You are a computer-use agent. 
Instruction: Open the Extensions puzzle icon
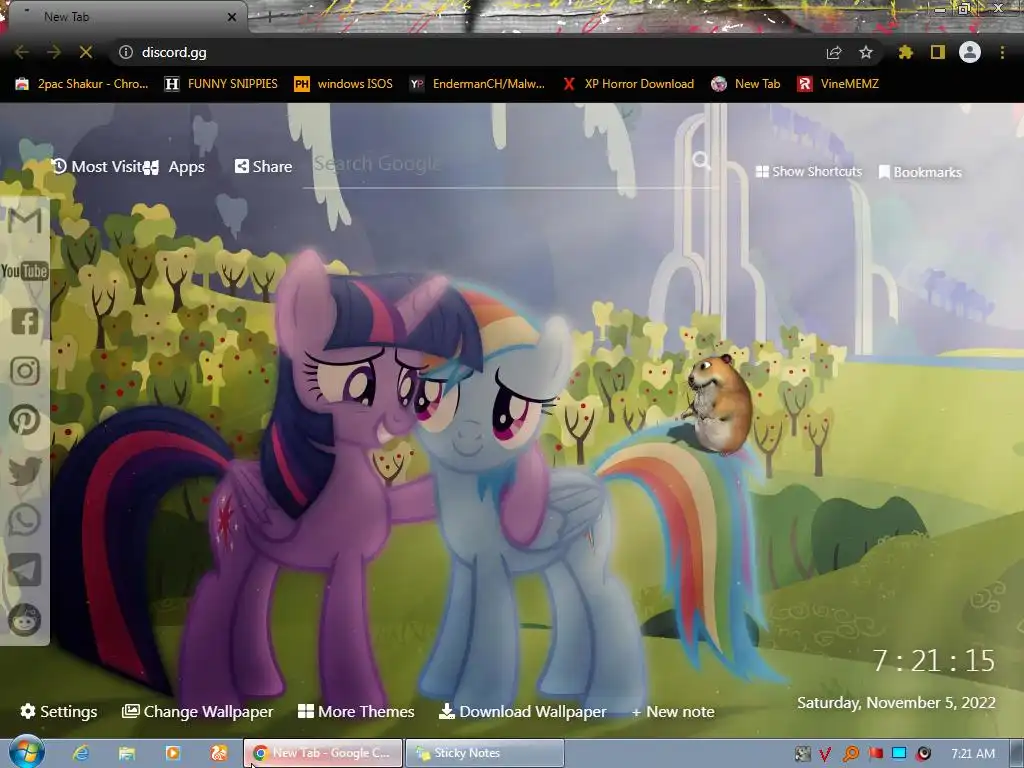(x=905, y=52)
